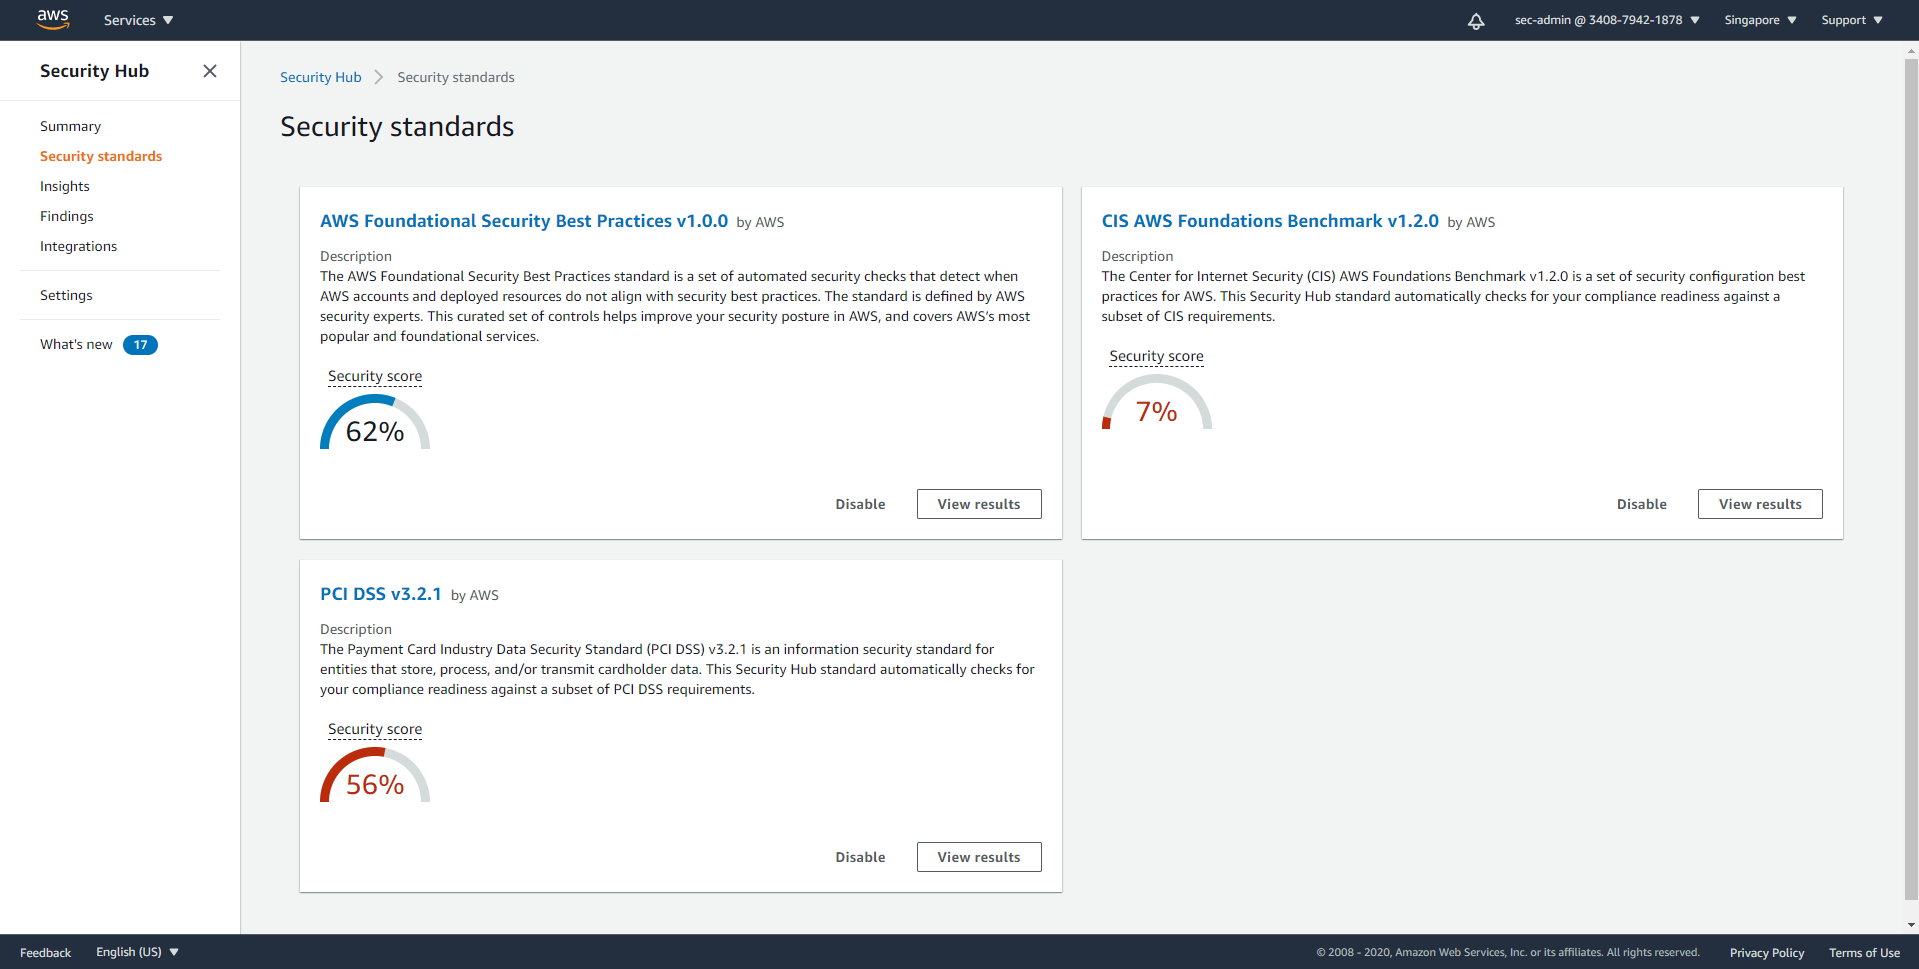The height and width of the screenshot is (969, 1919).
Task: Open the English (US) language selector
Action: point(138,952)
